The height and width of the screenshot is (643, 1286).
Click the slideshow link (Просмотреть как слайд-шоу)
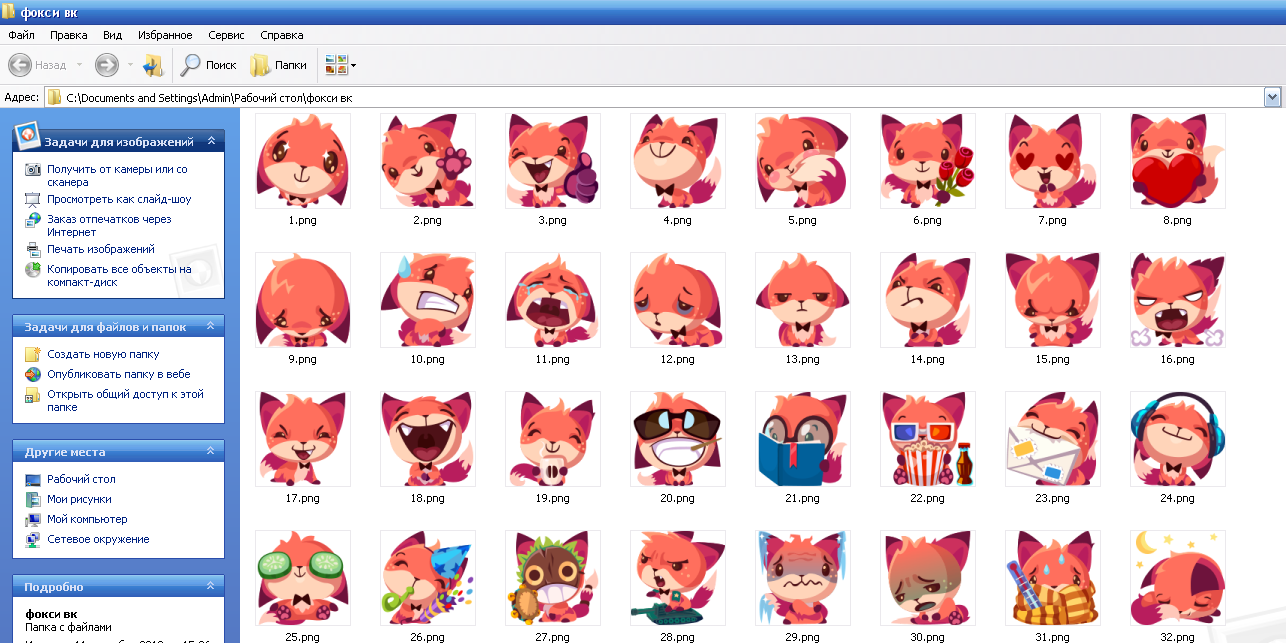tap(119, 199)
